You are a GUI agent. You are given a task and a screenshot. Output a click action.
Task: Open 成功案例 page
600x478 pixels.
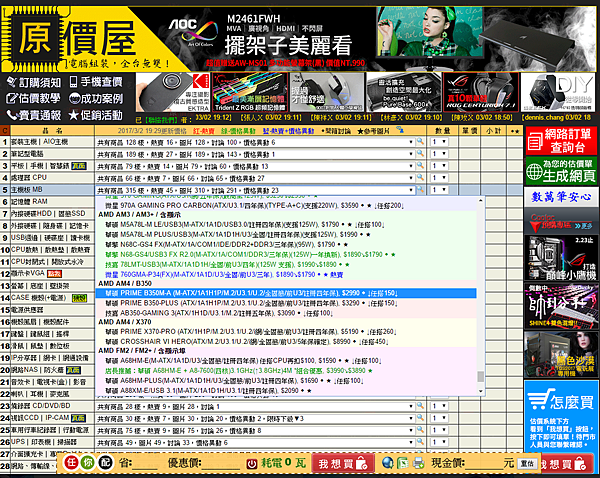coord(96,98)
